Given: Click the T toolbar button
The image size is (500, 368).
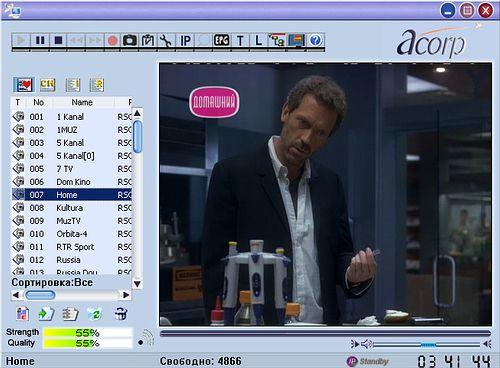Looking at the screenshot, I should (x=240, y=41).
